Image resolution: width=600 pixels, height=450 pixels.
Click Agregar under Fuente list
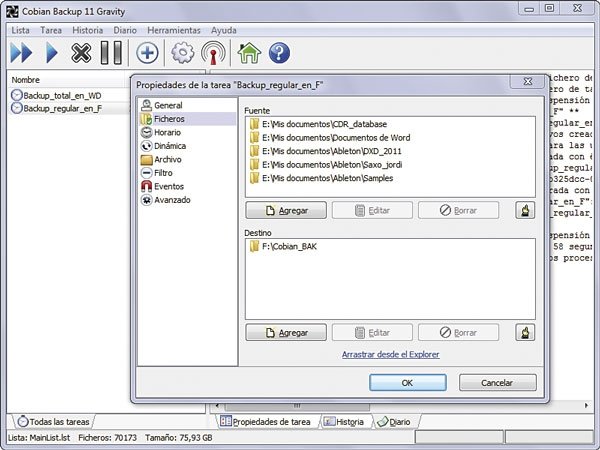pos(286,210)
